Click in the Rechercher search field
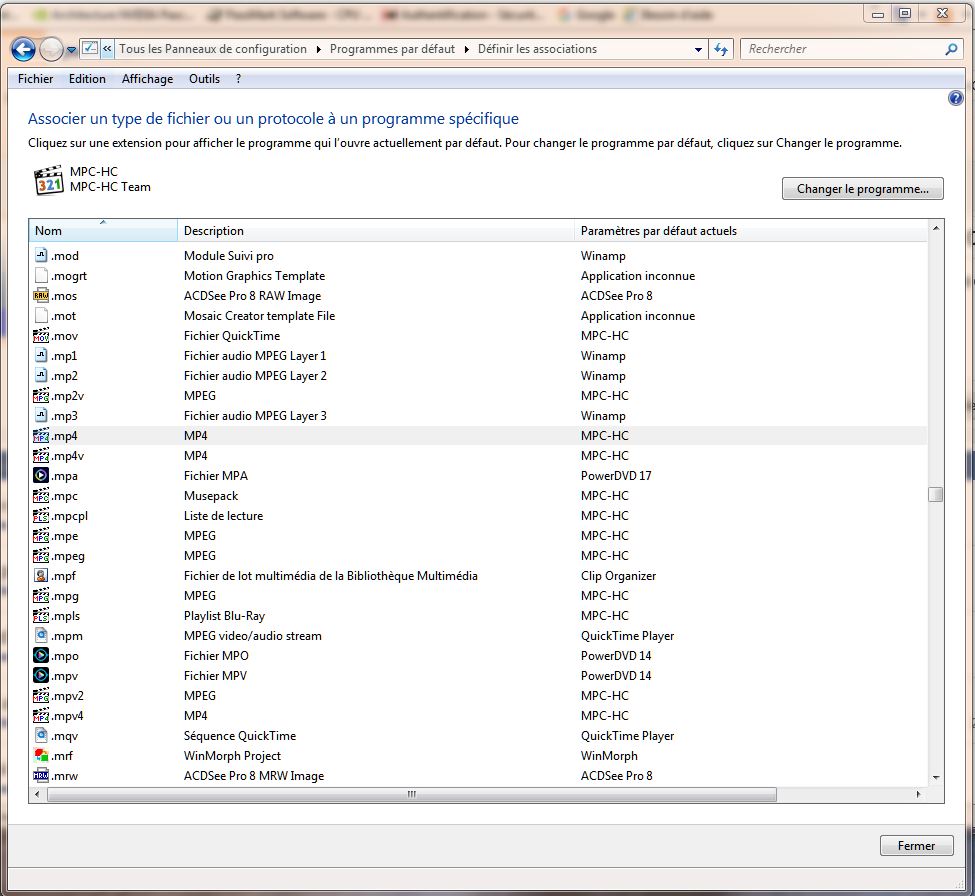975x896 pixels. click(840, 49)
